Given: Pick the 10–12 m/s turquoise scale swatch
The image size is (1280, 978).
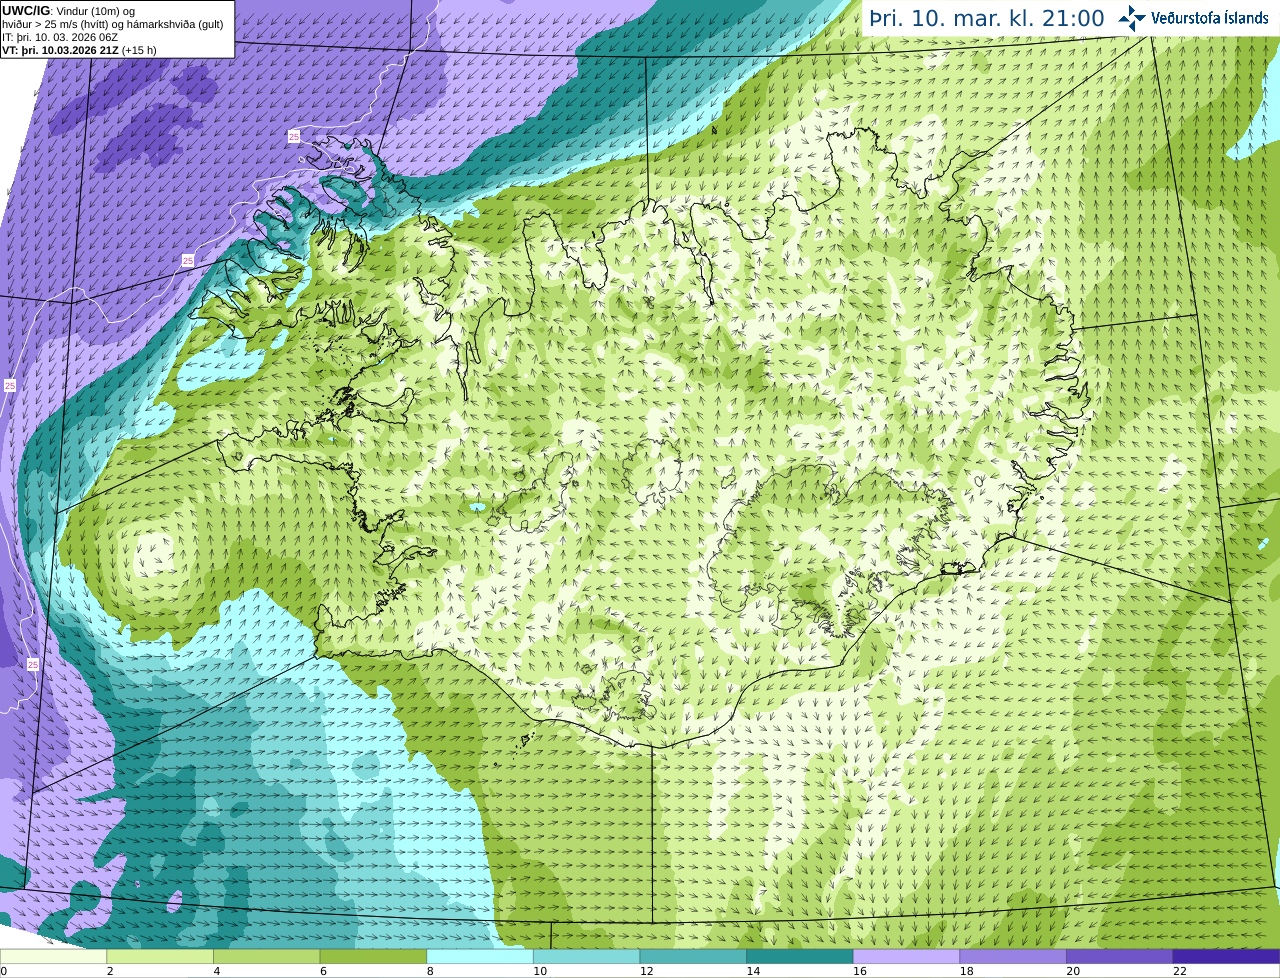Looking at the screenshot, I should (x=586, y=956).
